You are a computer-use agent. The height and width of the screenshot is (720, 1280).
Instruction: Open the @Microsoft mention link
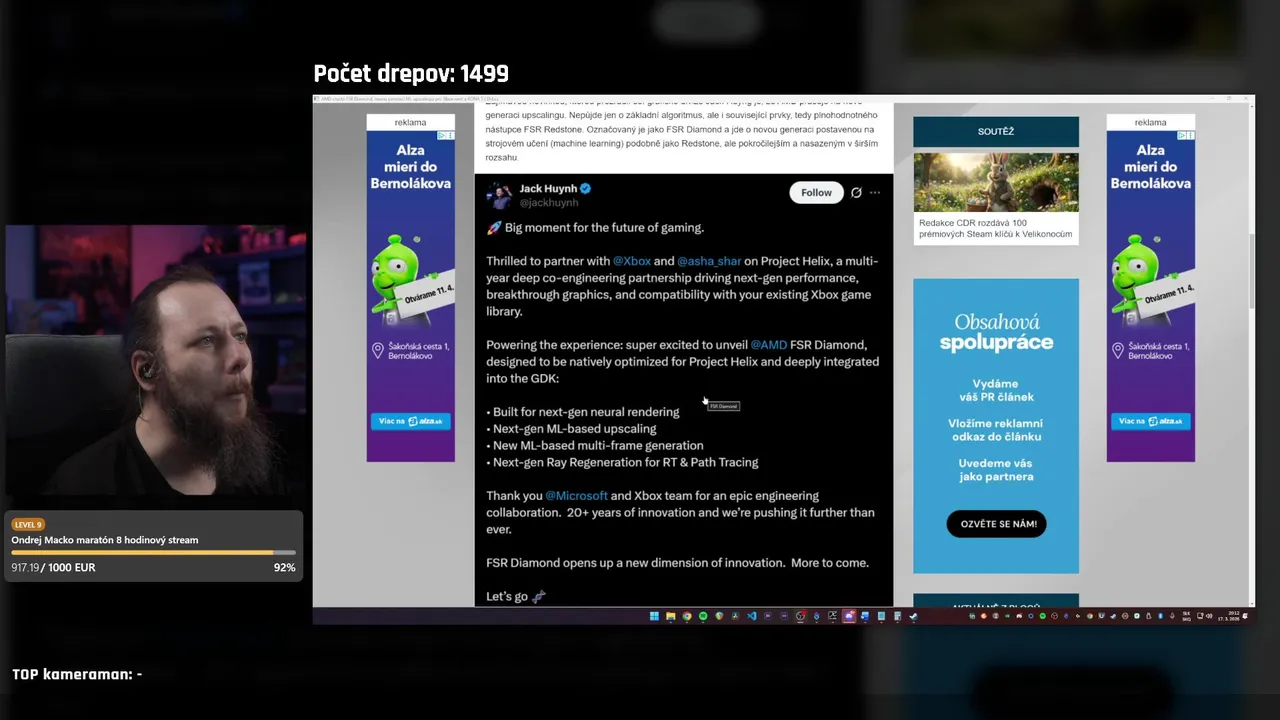point(577,496)
